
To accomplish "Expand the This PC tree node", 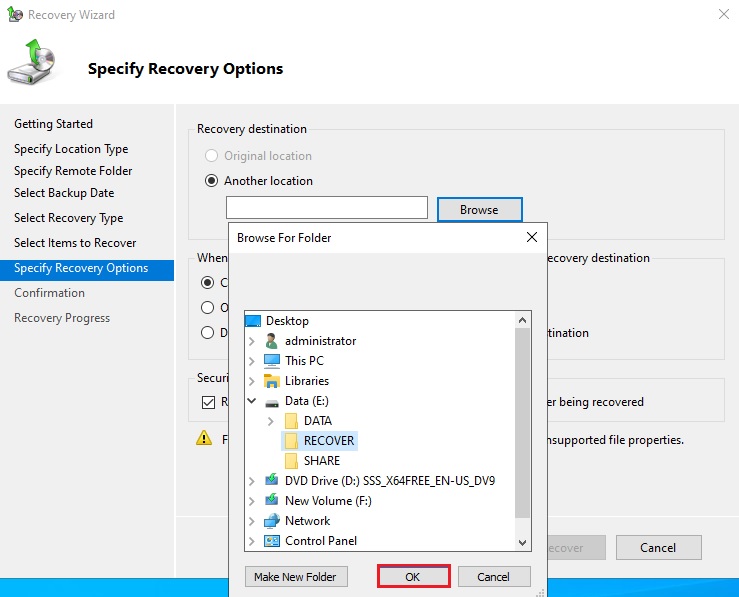I will 251,361.
